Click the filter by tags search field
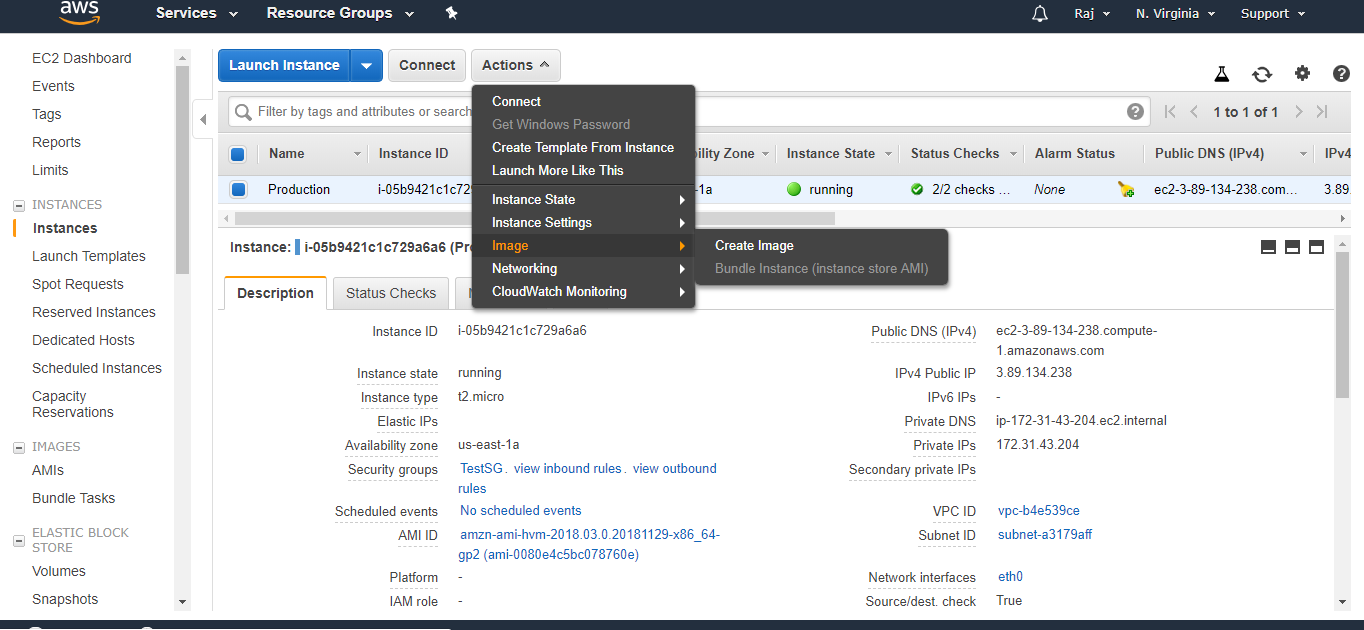Image resolution: width=1364 pixels, height=630 pixels. (360, 112)
